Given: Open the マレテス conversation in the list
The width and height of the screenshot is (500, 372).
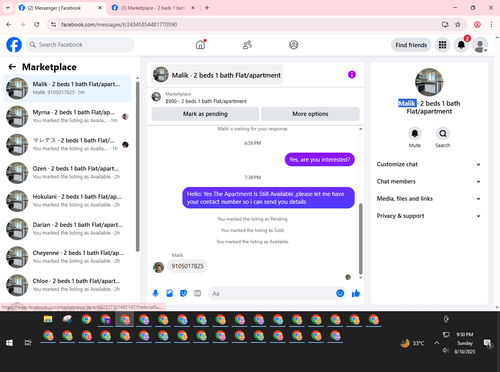Looking at the screenshot, I should 67,145.
